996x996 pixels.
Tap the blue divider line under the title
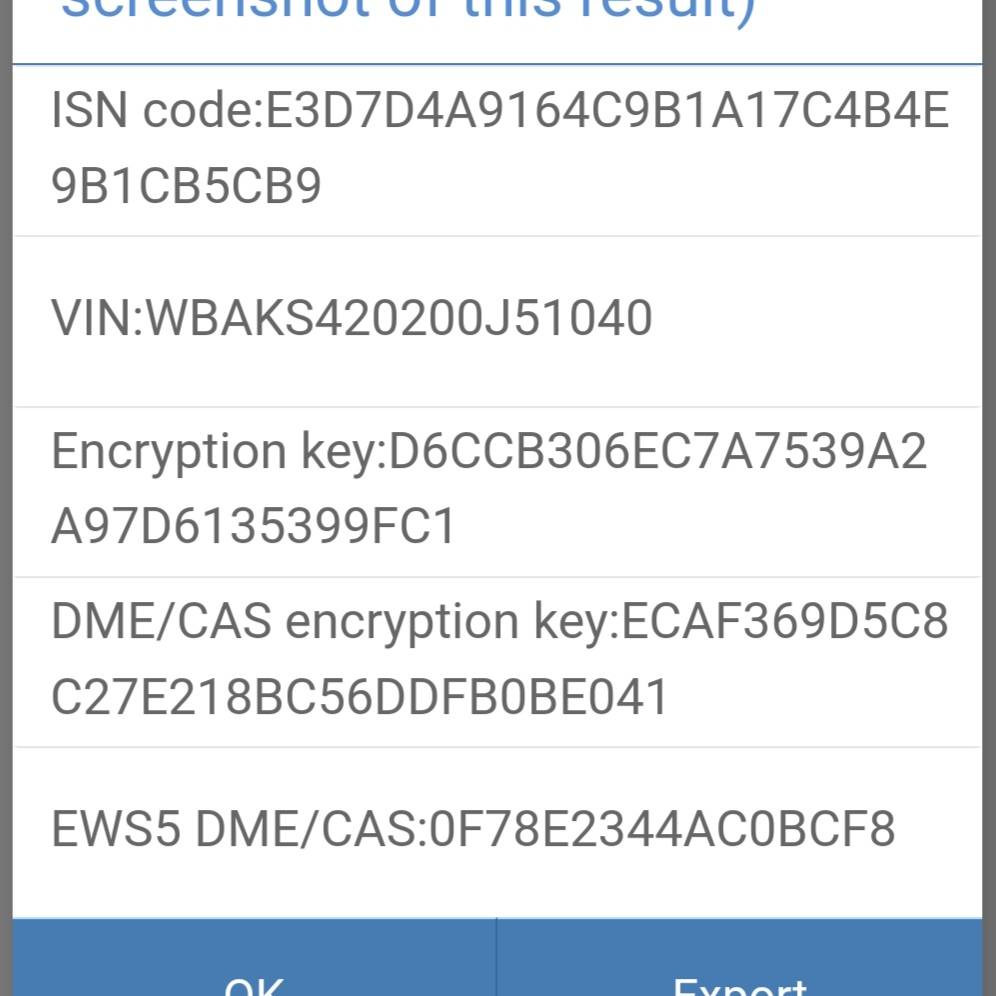click(497, 64)
